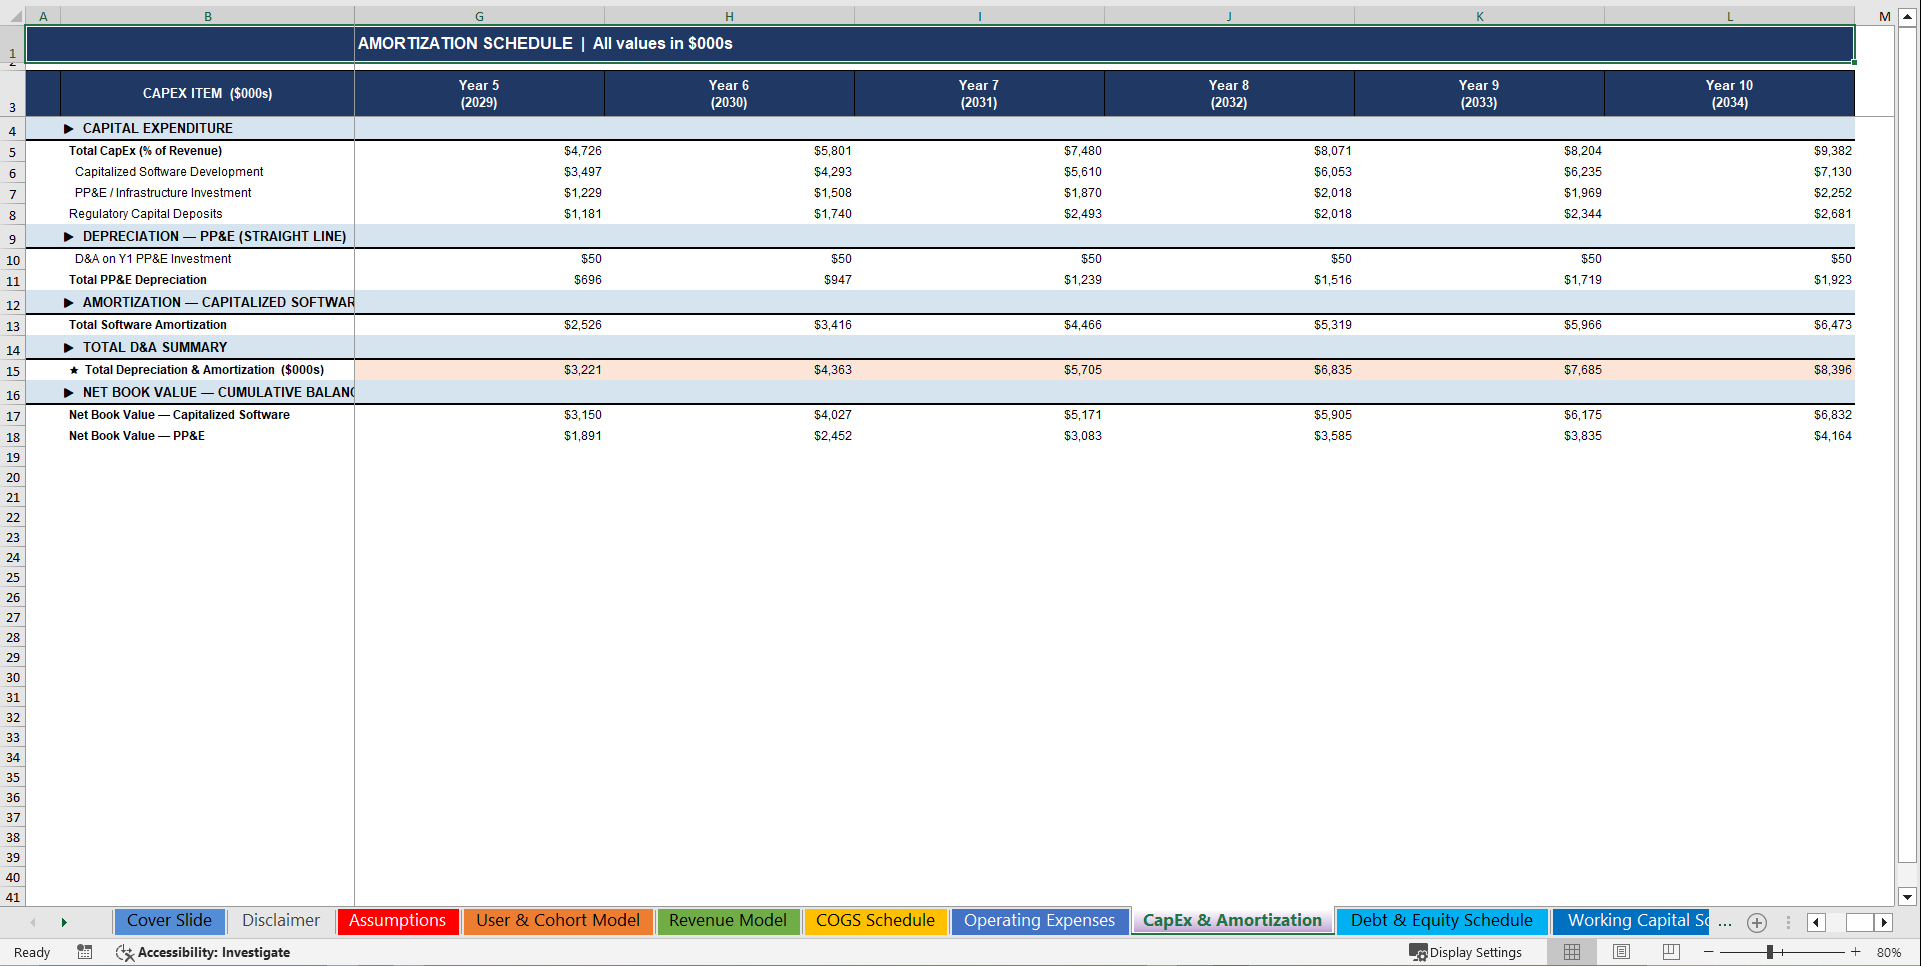This screenshot has width=1921, height=966.
Task: Collapse the NET BOOK VALUE section
Action: pos(68,392)
